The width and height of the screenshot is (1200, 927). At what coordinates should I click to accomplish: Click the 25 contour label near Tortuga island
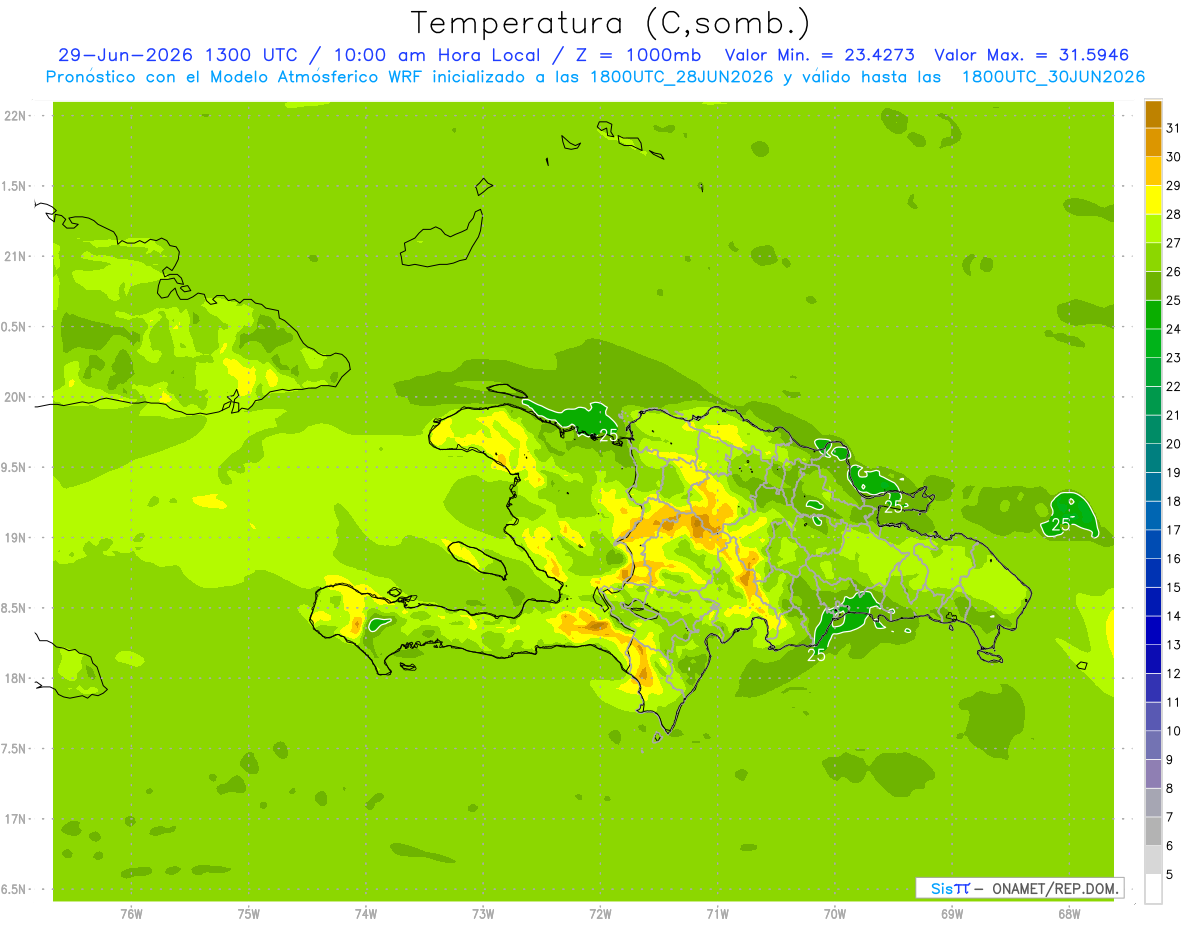coord(608,435)
